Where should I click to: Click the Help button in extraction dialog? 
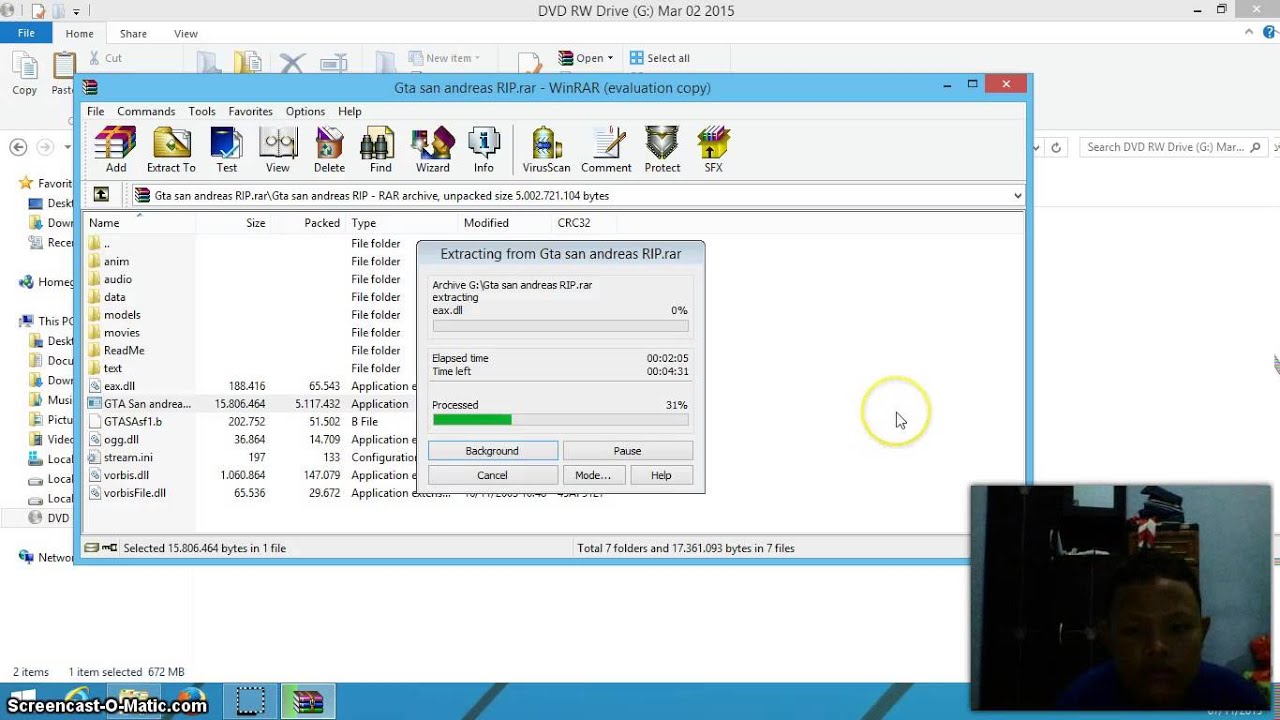661,475
